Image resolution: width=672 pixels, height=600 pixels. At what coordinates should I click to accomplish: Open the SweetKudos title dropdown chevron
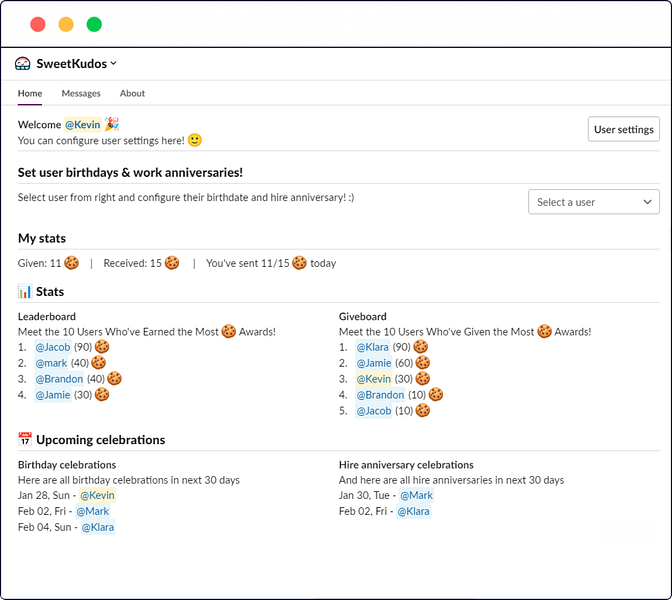tap(113, 63)
